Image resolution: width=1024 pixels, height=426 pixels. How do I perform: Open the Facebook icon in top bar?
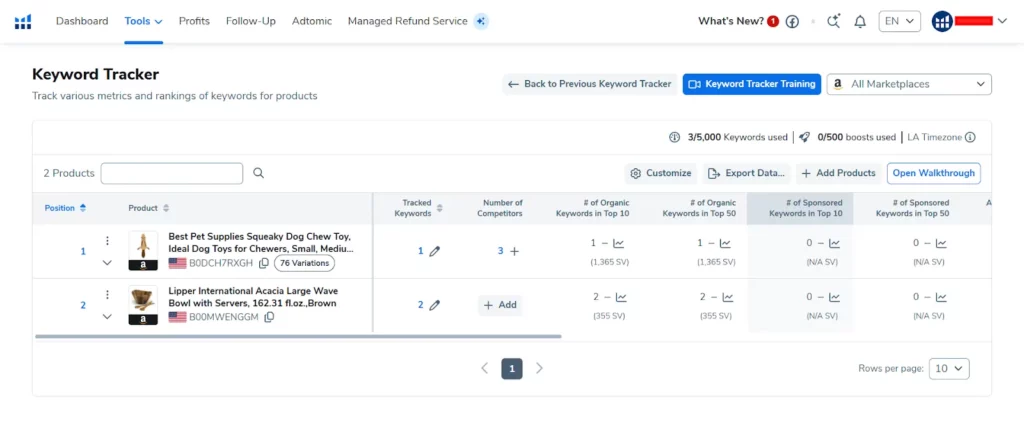[792, 21]
